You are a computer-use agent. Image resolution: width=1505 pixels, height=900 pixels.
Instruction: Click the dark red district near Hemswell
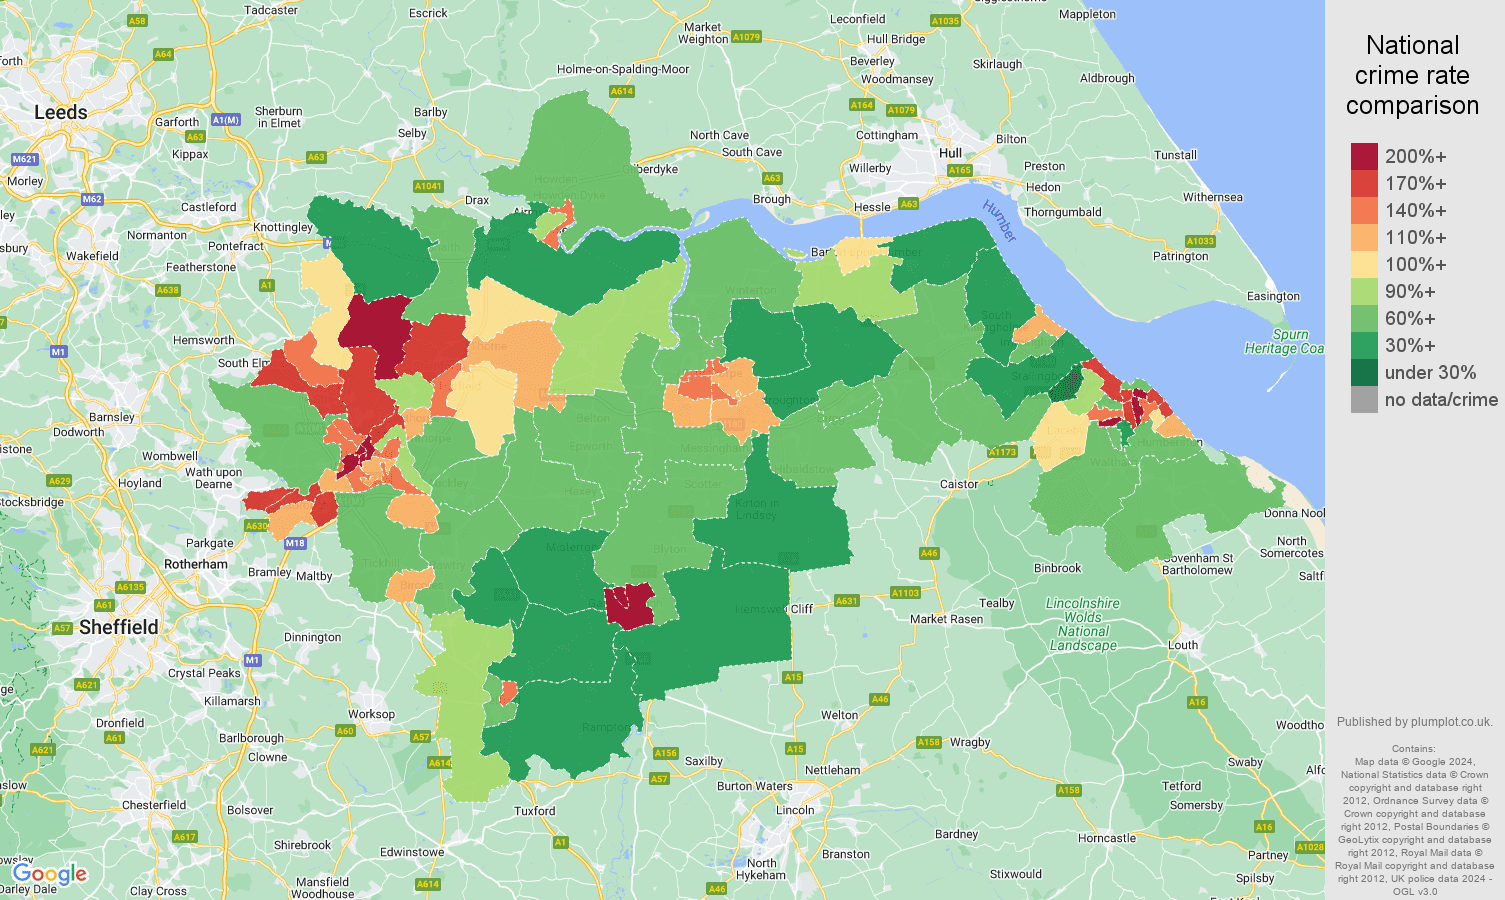tap(630, 606)
